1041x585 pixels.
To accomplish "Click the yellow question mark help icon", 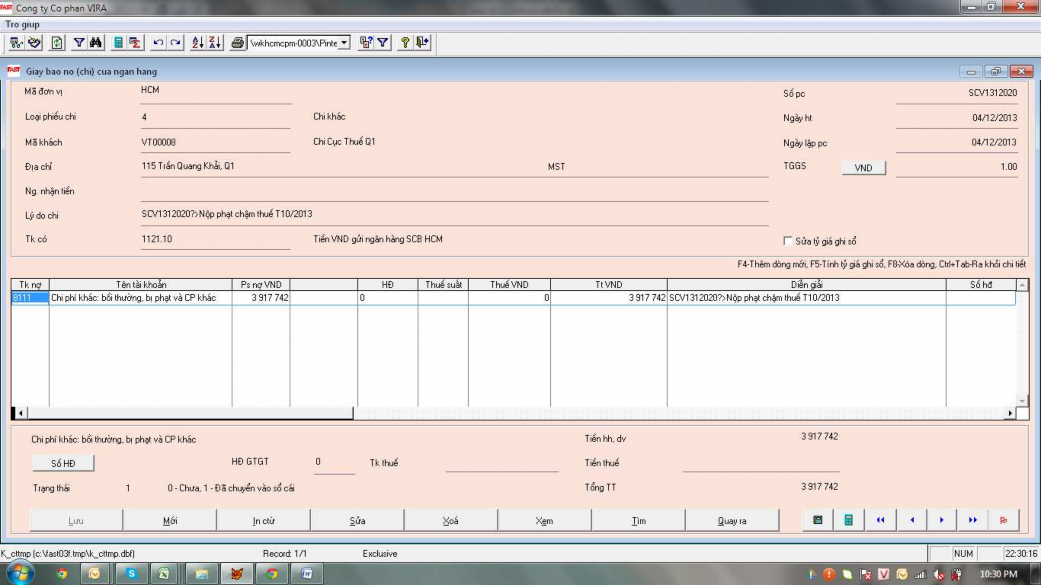I will [405, 43].
